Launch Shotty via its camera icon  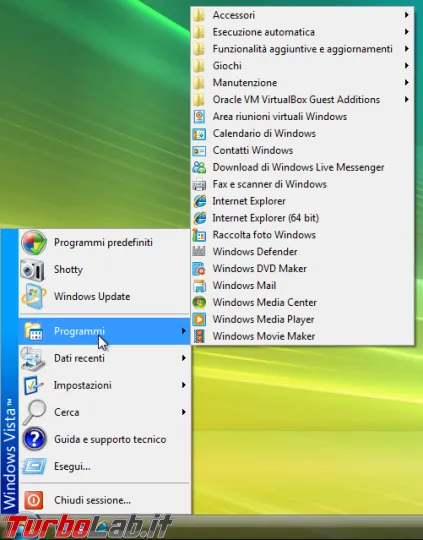coord(32,270)
